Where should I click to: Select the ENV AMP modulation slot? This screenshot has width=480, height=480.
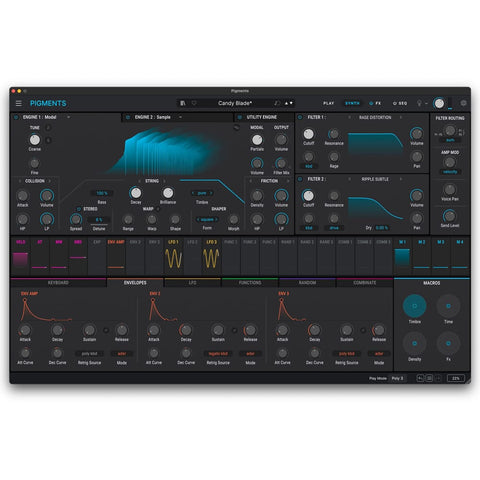point(116,256)
